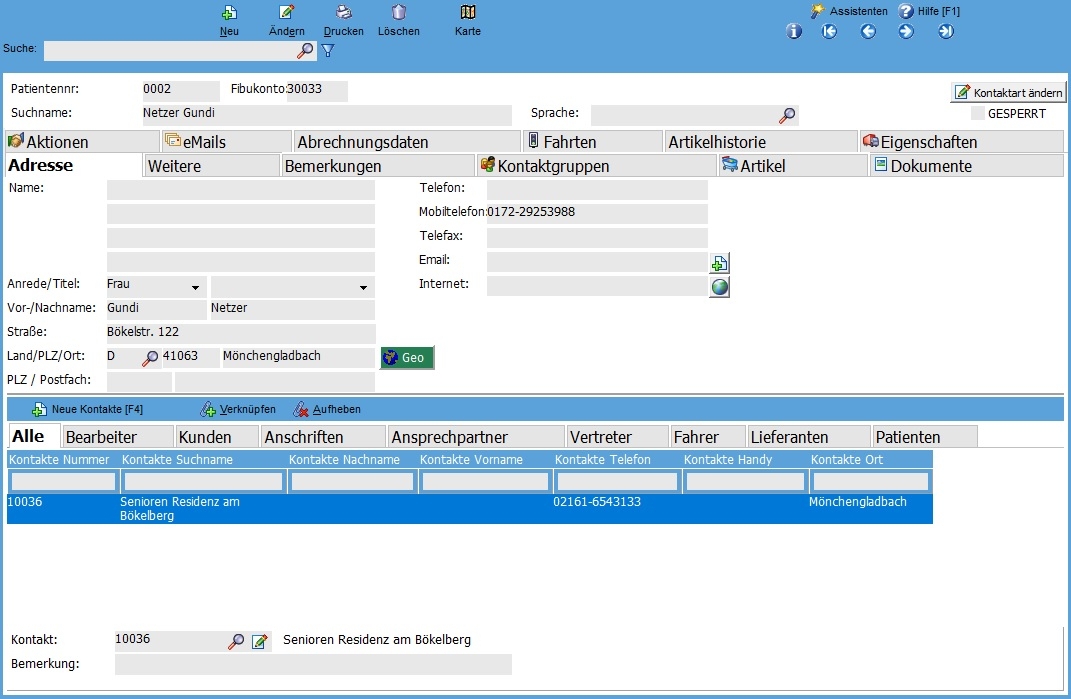This screenshot has width=1071, height=699.
Task: Click the Kontakte Telefon column header
Action: click(x=617, y=460)
